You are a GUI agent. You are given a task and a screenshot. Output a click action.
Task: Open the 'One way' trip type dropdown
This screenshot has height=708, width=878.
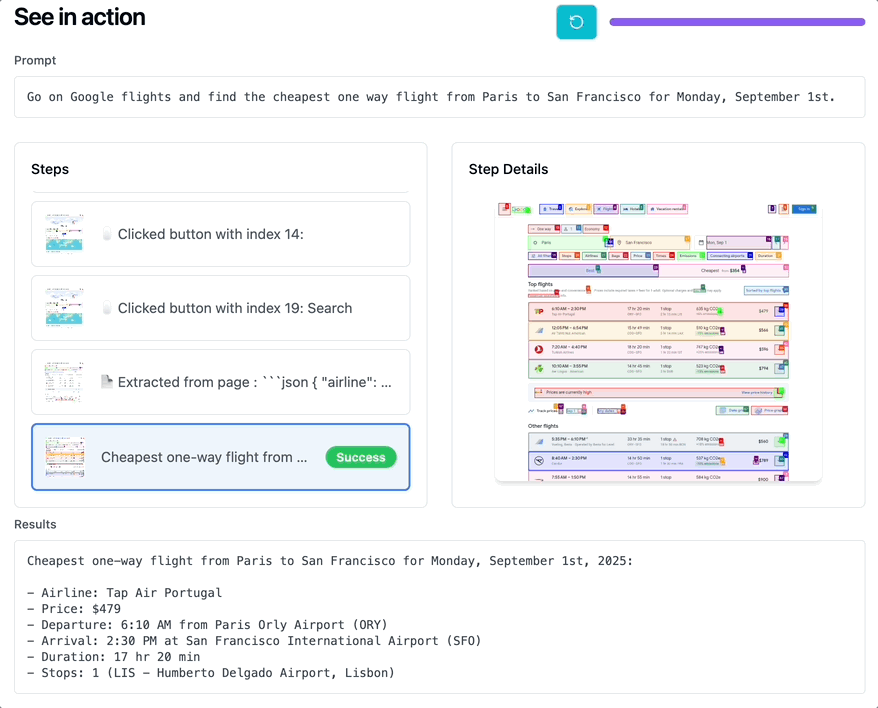544,229
